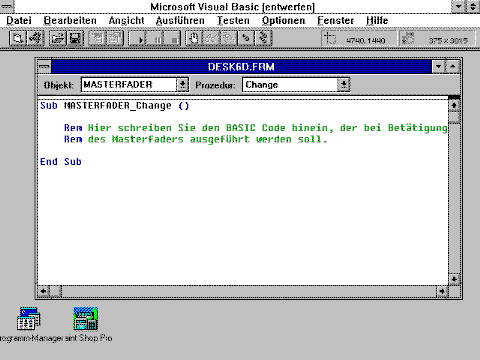The height and width of the screenshot is (360, 480).
Task: Click the horizontal scroll left arrow
Action: click(44, 292)
